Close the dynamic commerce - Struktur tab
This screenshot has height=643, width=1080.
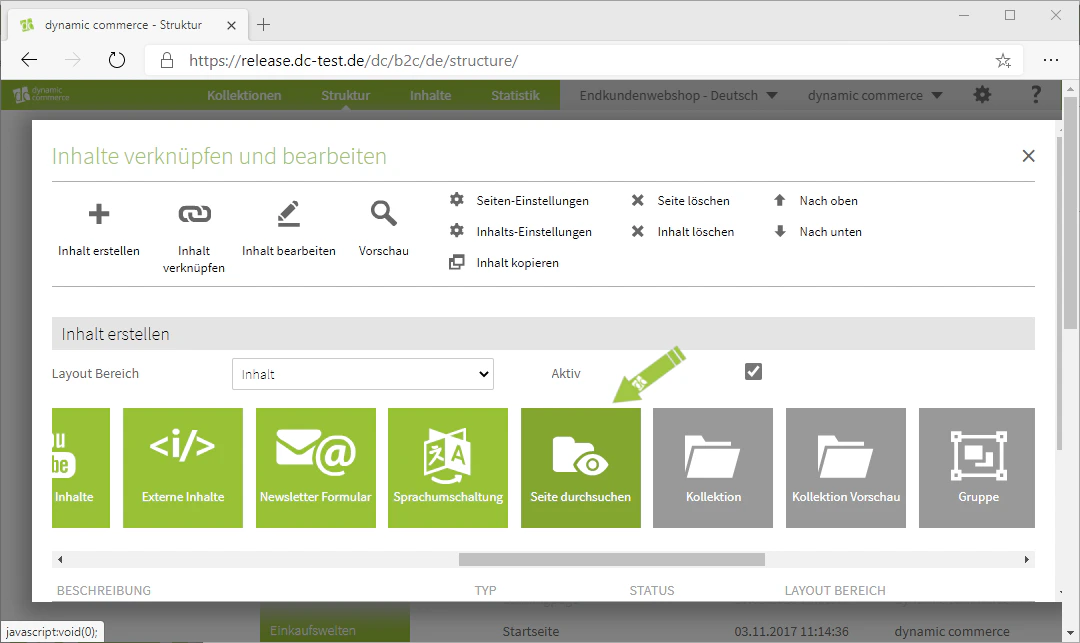click(x=231, y=25)
